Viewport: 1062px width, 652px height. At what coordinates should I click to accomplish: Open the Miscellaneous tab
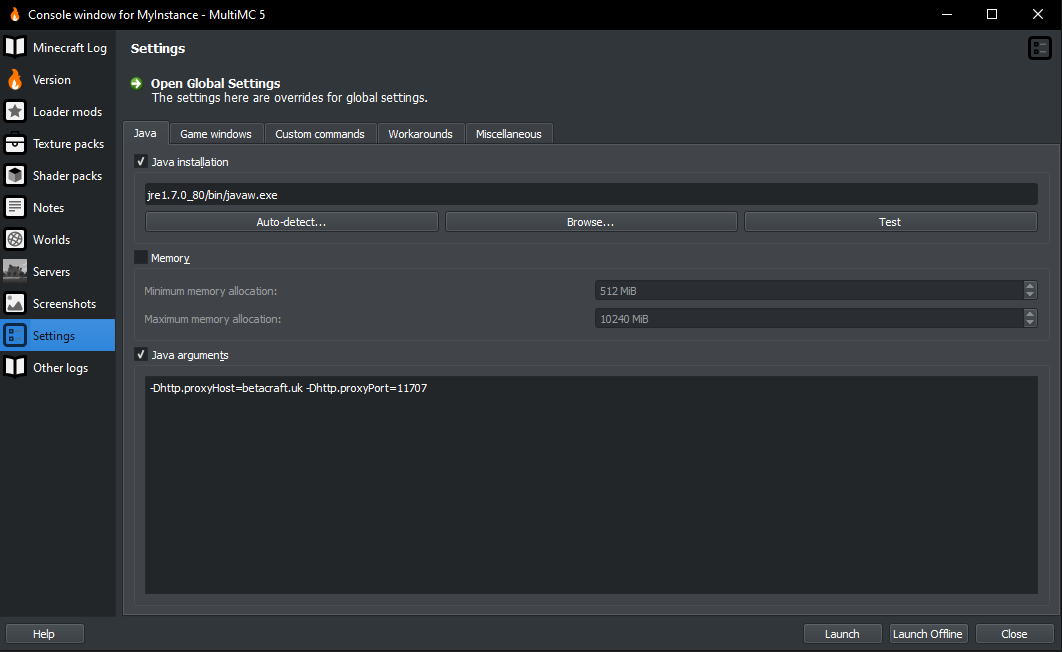point(509,134)
